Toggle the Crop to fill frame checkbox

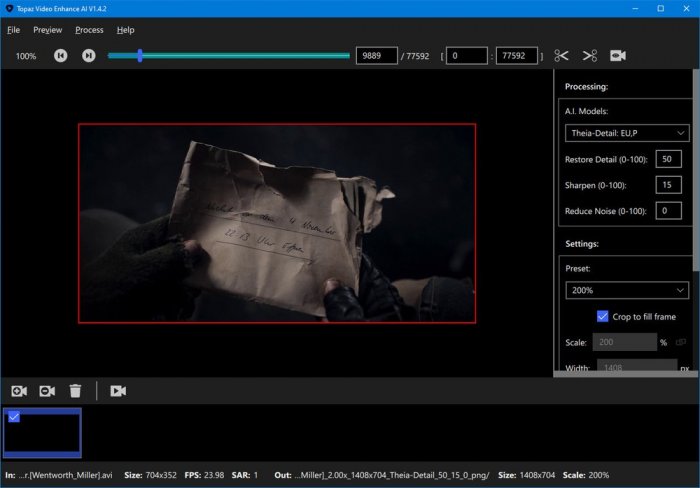click(x=602, y=316)
